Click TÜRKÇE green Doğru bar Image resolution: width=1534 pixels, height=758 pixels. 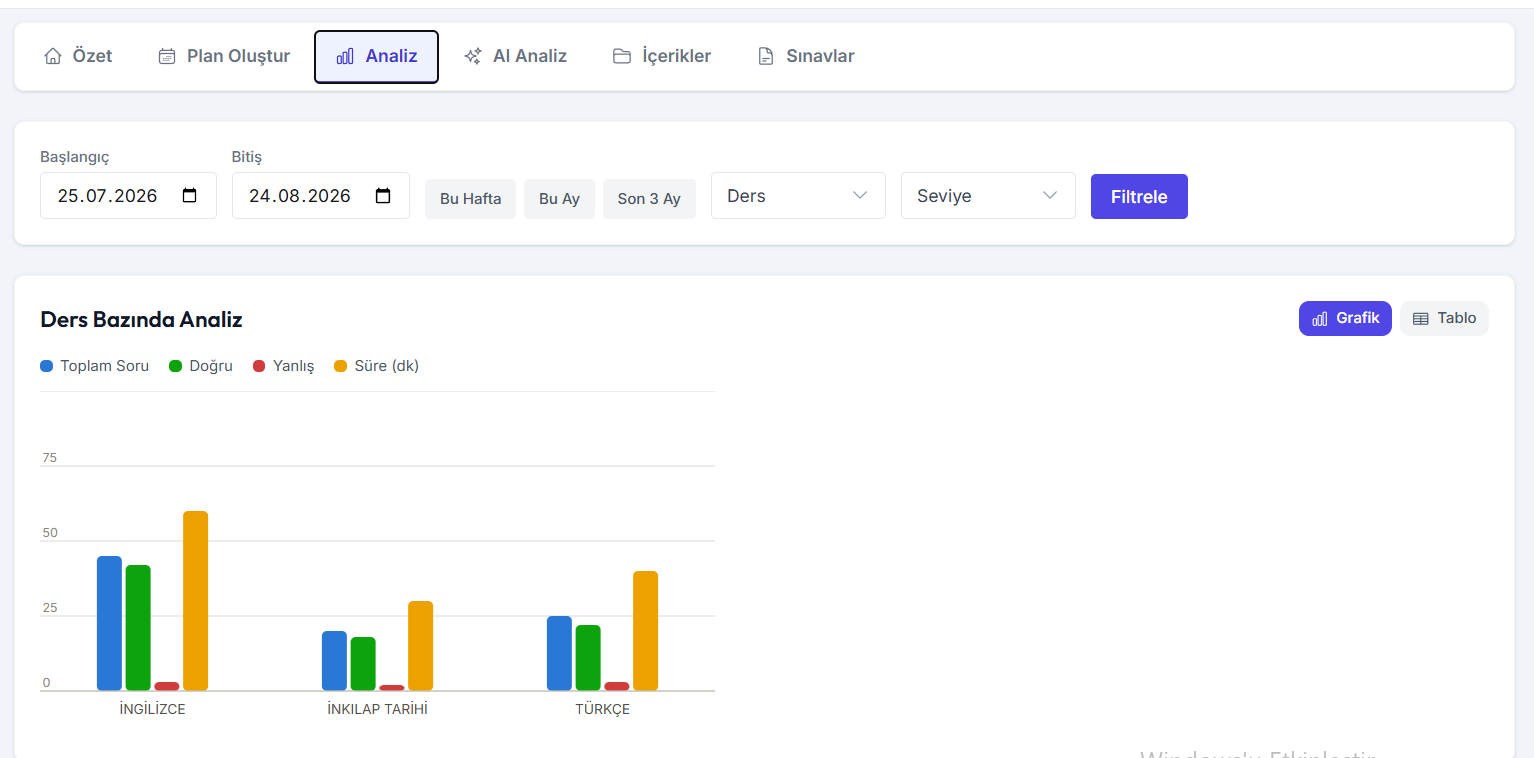tap(588, 658)
